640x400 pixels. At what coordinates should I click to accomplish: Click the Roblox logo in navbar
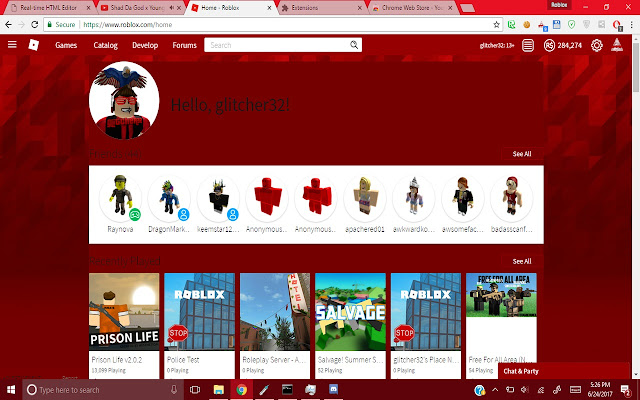point(34,45)
